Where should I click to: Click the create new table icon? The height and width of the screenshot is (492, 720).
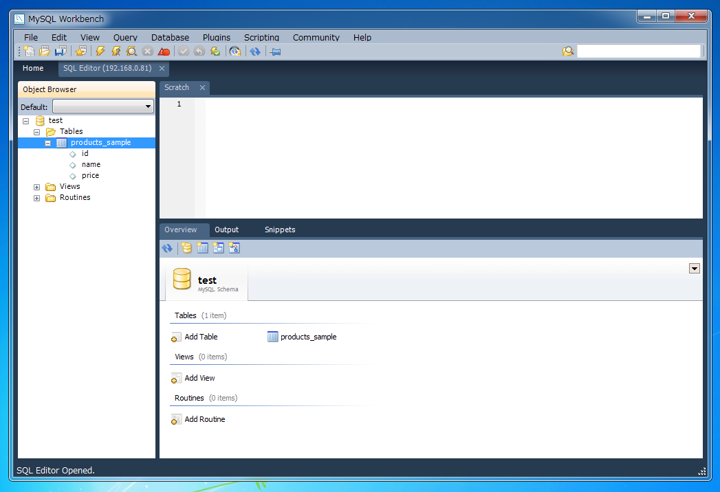(202, 249)
